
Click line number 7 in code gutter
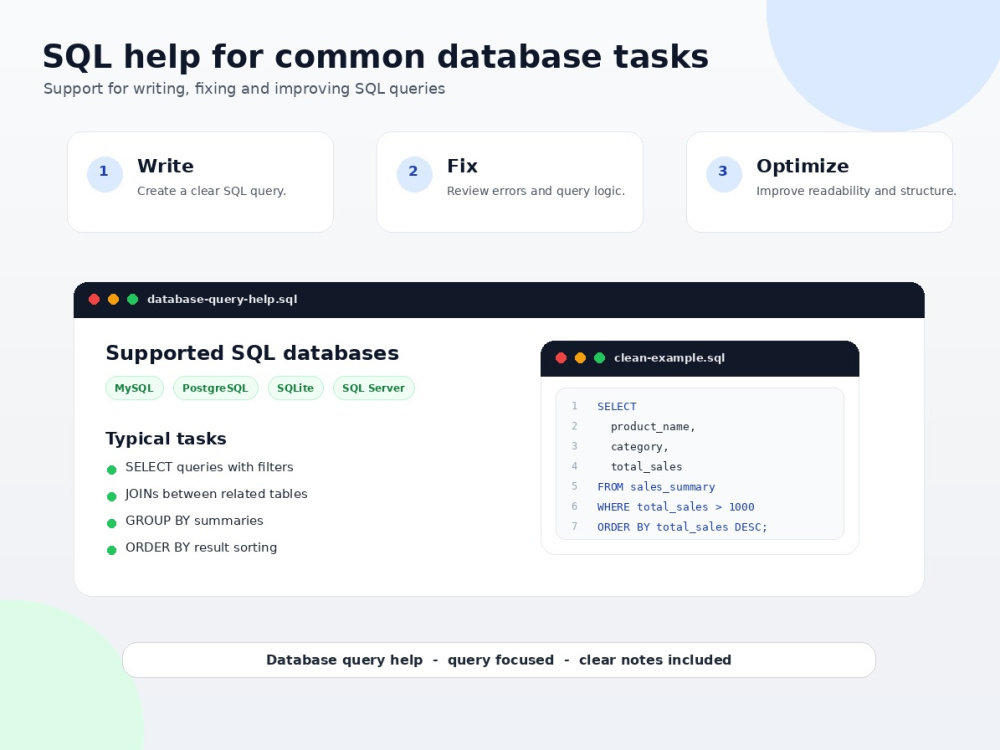pos(574,527)
